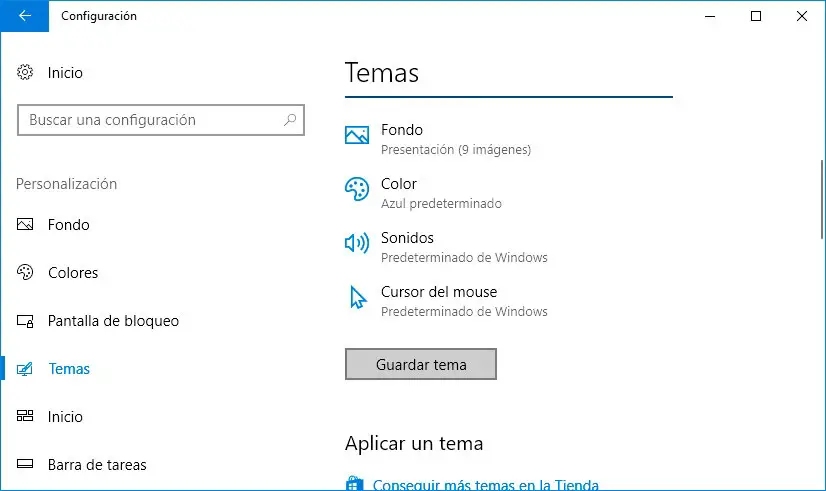Click the Colores palette icon in sidebar
Screen dimensions: 826x491
[x=26, y=273]
